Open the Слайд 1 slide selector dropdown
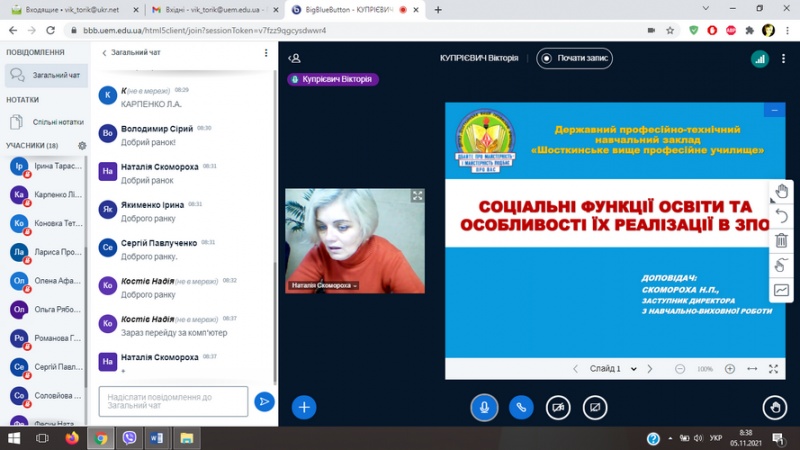The width and height of the screenshot is (800, 450). [613, 368]
